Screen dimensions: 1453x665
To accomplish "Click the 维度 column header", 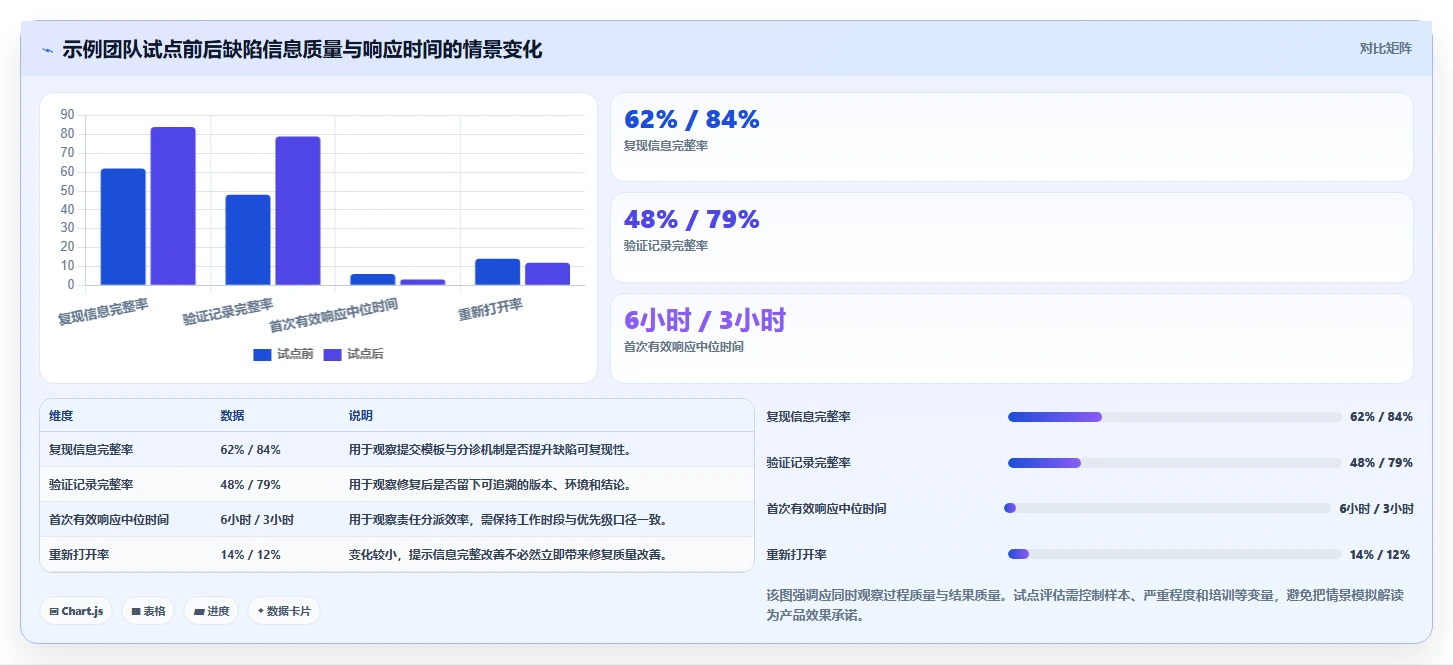I will click(x=61, y=416).
